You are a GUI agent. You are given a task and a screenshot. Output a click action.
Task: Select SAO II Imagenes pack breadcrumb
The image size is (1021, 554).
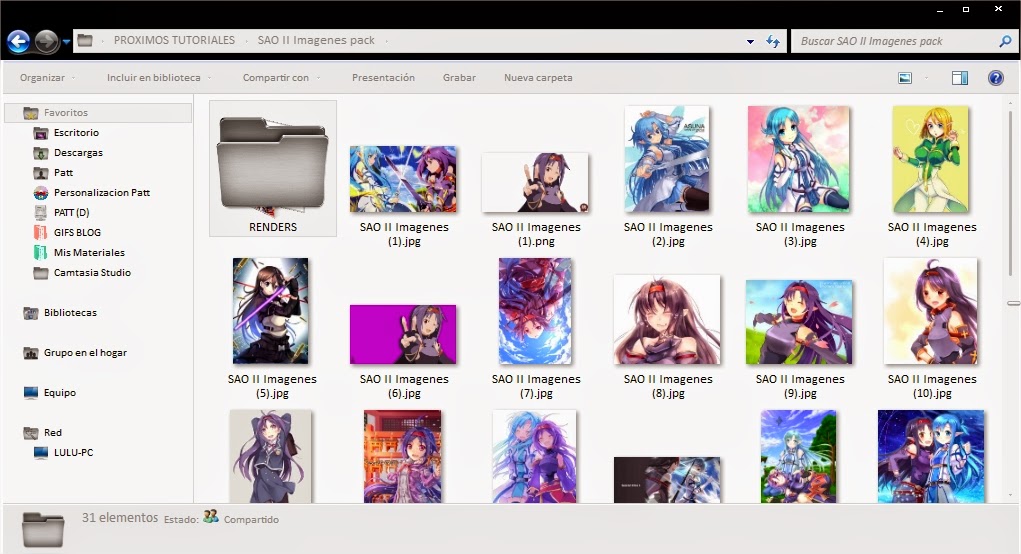pyautogui.click(x=316, y=40)
